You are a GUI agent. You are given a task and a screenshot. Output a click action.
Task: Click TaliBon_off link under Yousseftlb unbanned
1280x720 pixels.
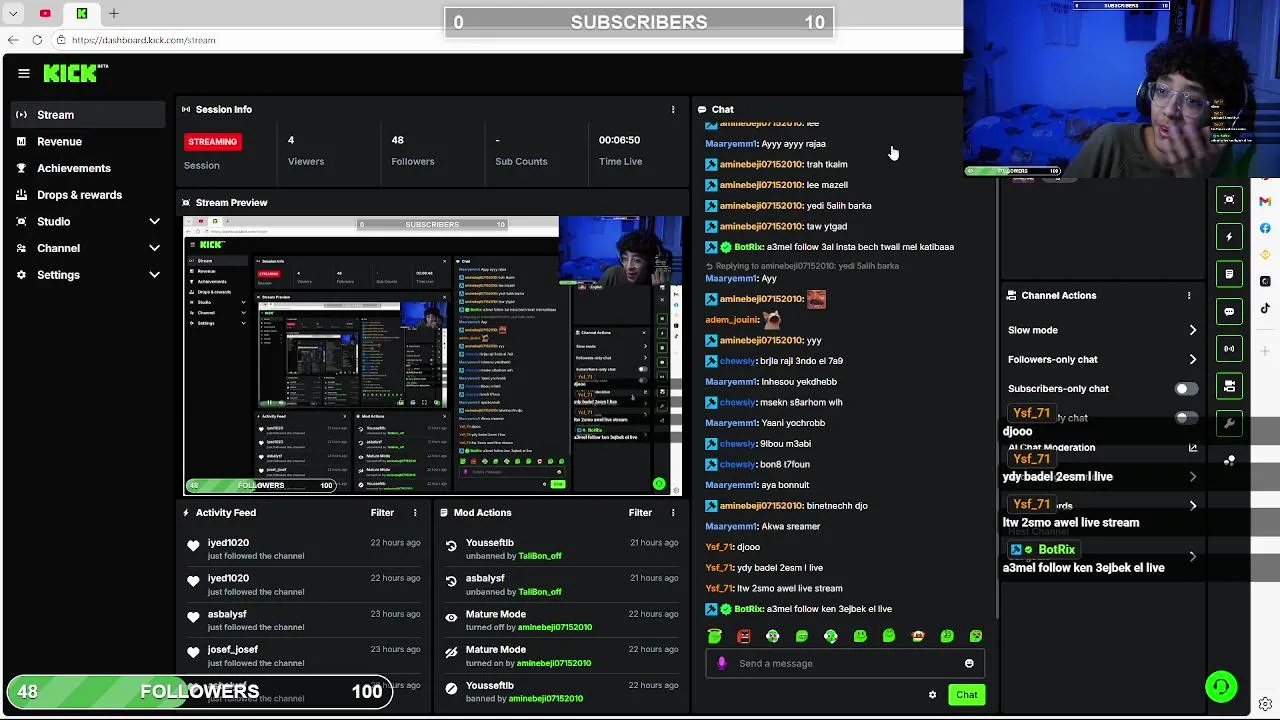coord(540,556)
